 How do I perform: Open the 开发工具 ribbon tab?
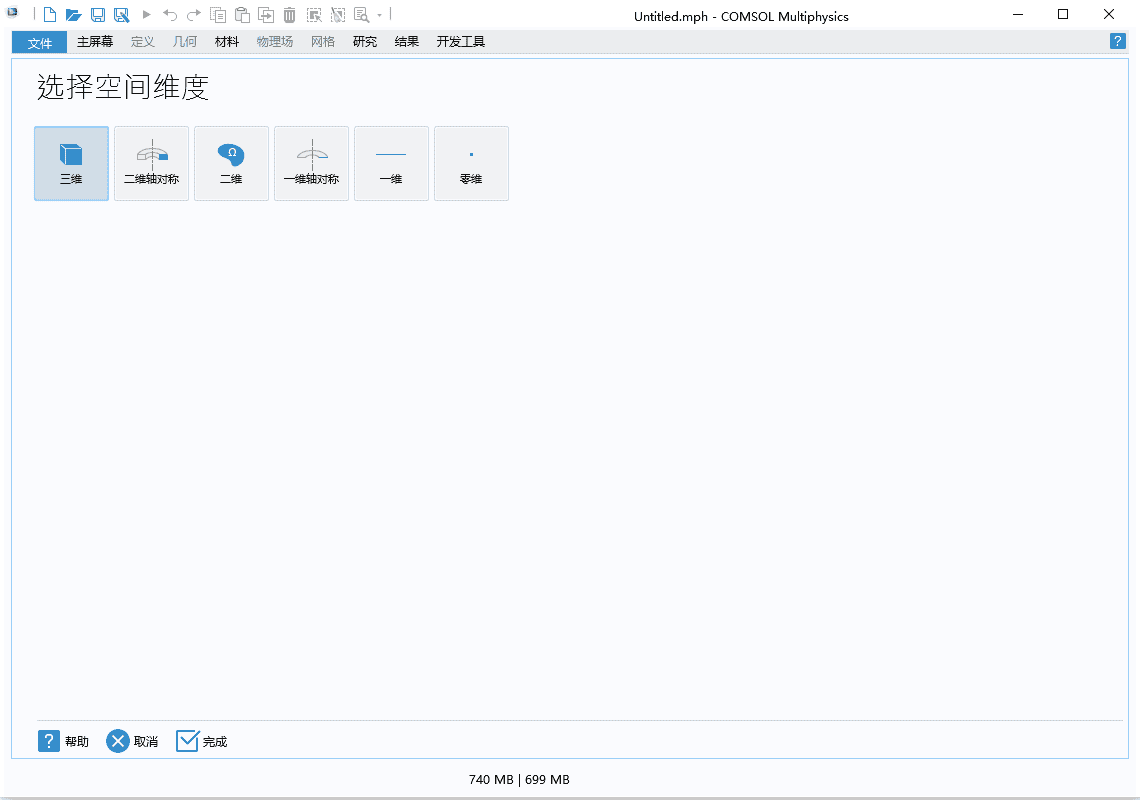pos(461,42)
